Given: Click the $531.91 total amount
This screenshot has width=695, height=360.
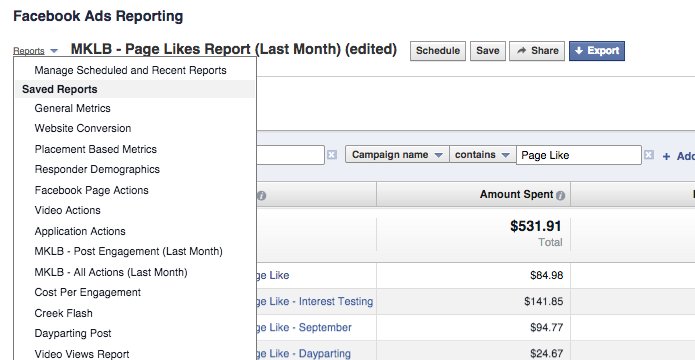Looking at the screenshot, I should pyautogui.click(x=535, y=226).
